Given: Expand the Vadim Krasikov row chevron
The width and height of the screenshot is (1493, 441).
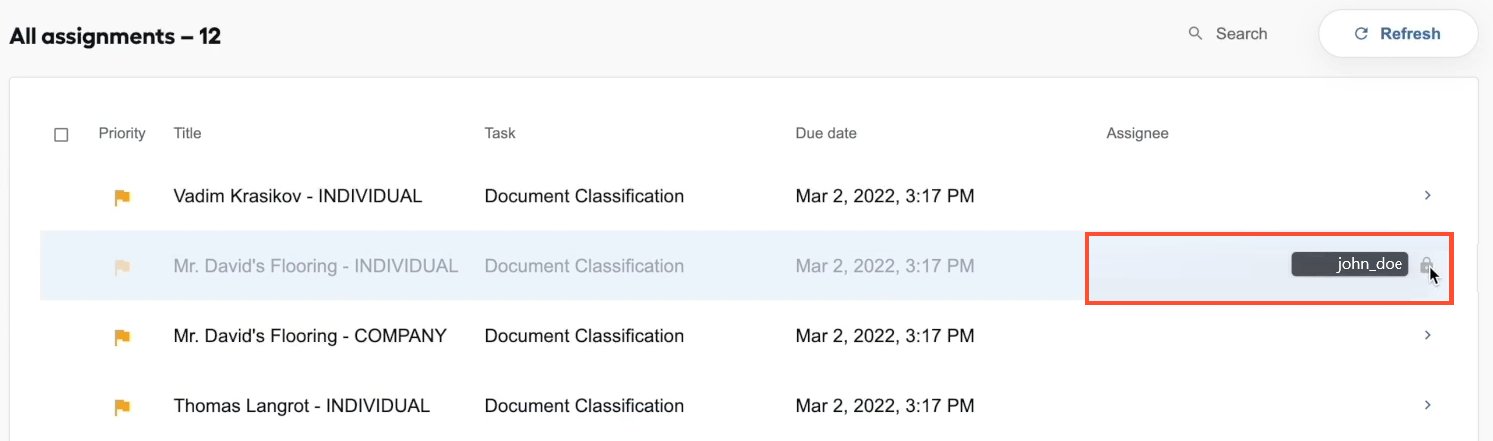Looking at the screenshot, I should 1428,195.
